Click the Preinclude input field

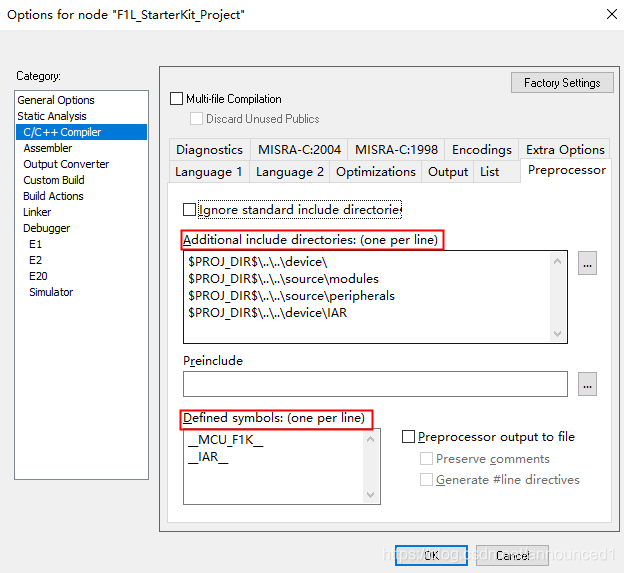coord(375,384)
